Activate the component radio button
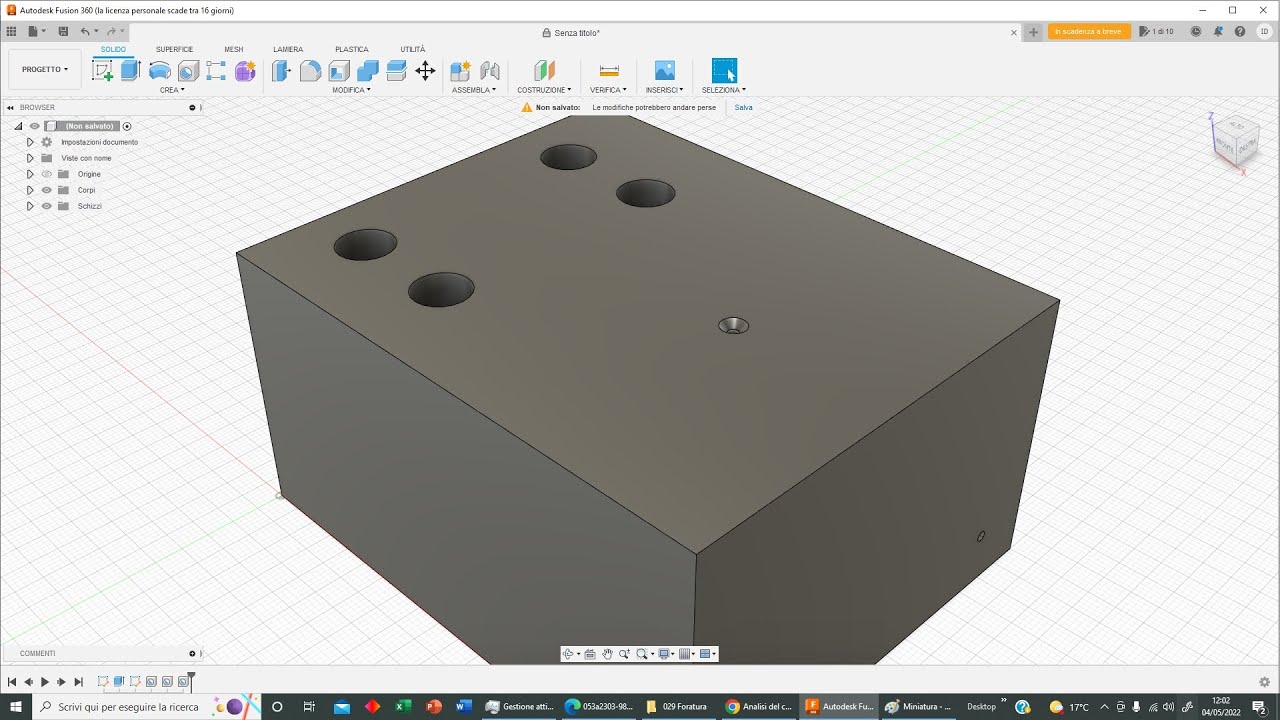 click(127, 126)
